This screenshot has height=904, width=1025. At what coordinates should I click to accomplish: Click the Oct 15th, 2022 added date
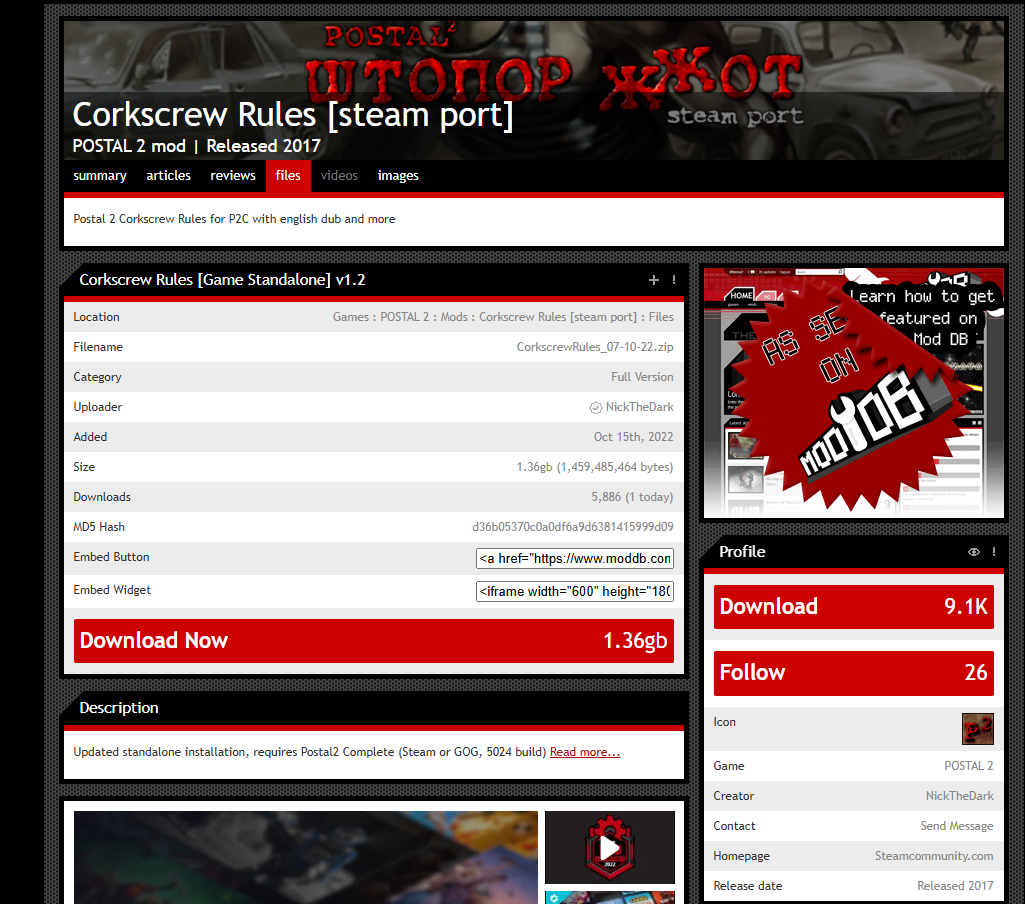coord(633,437)
